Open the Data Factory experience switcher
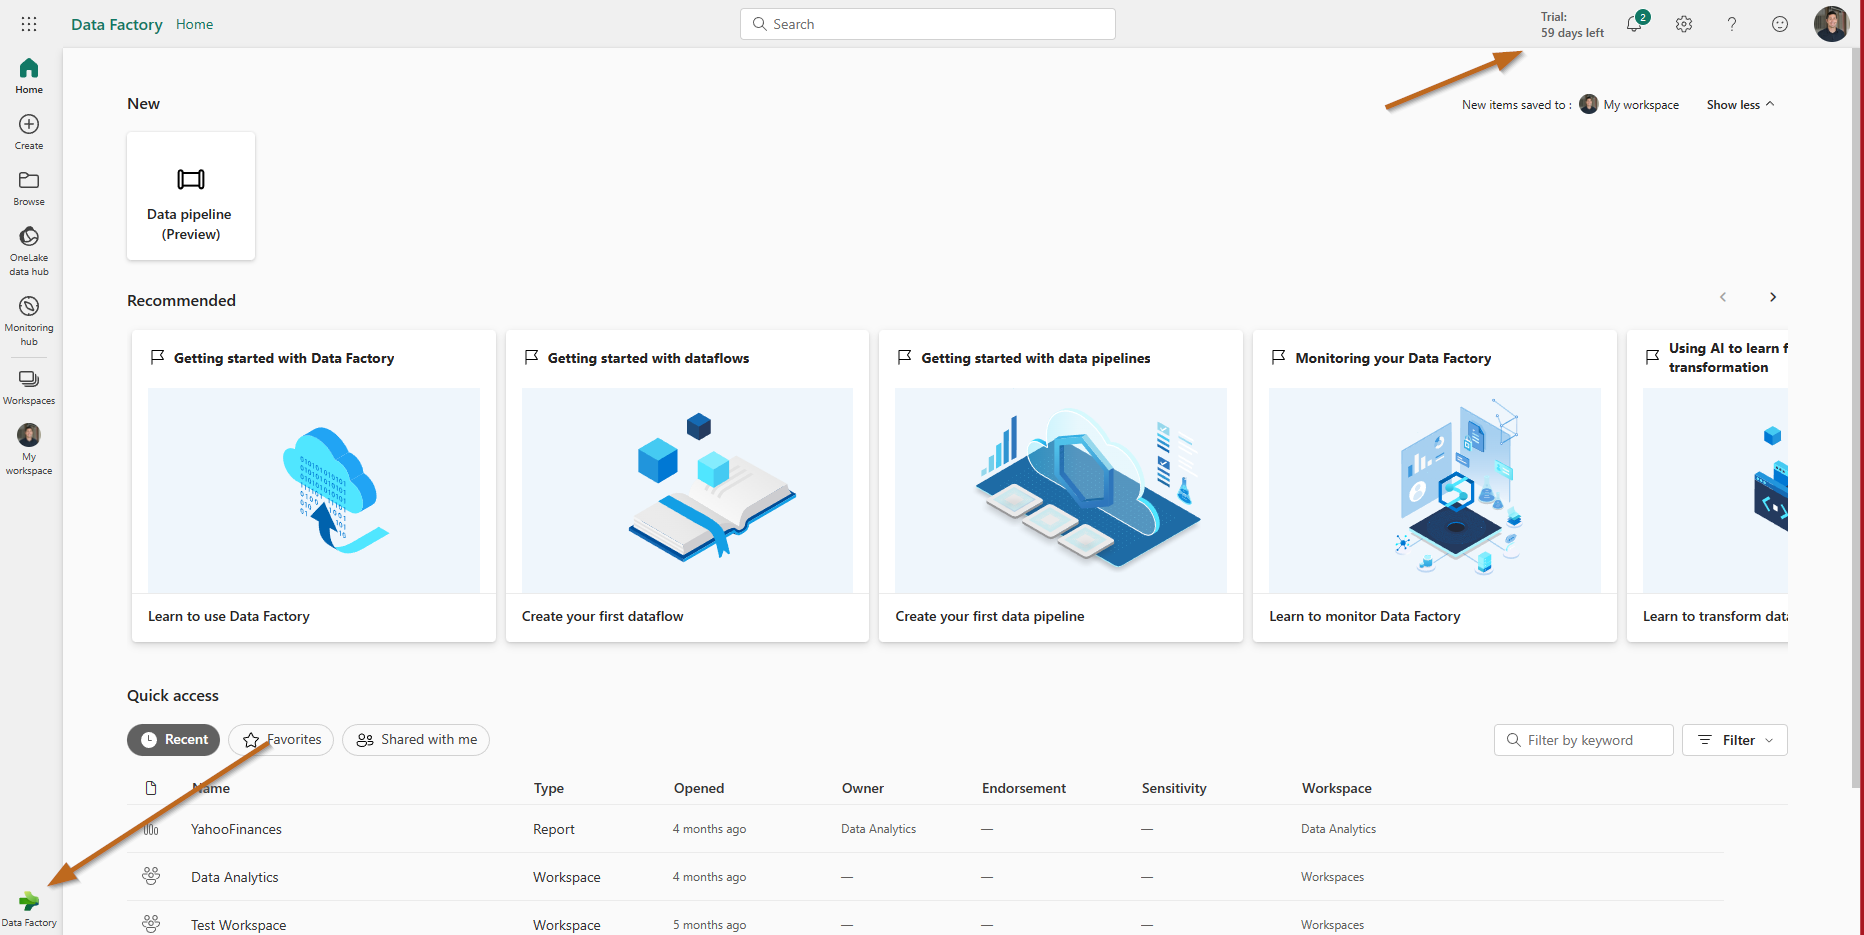1864x935 pixels. pyautogui.click(x=29, y=909)
